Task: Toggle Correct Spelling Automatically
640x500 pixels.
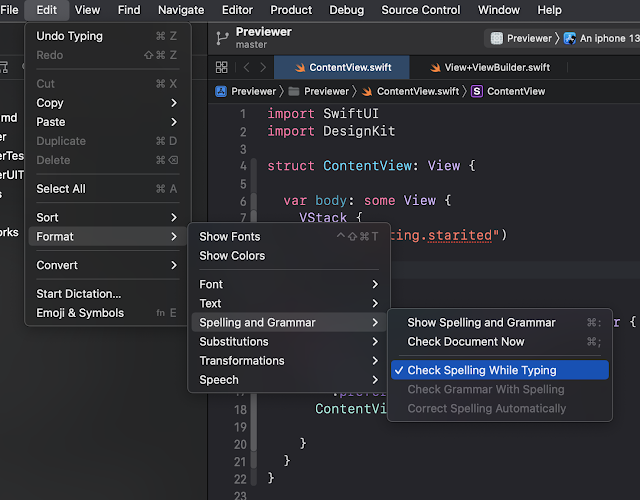Action: [500, 409]
